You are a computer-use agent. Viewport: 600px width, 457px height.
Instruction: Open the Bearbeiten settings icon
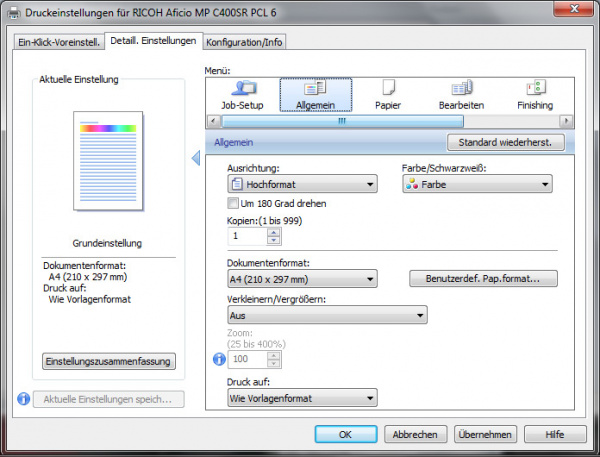pos(461,94)
